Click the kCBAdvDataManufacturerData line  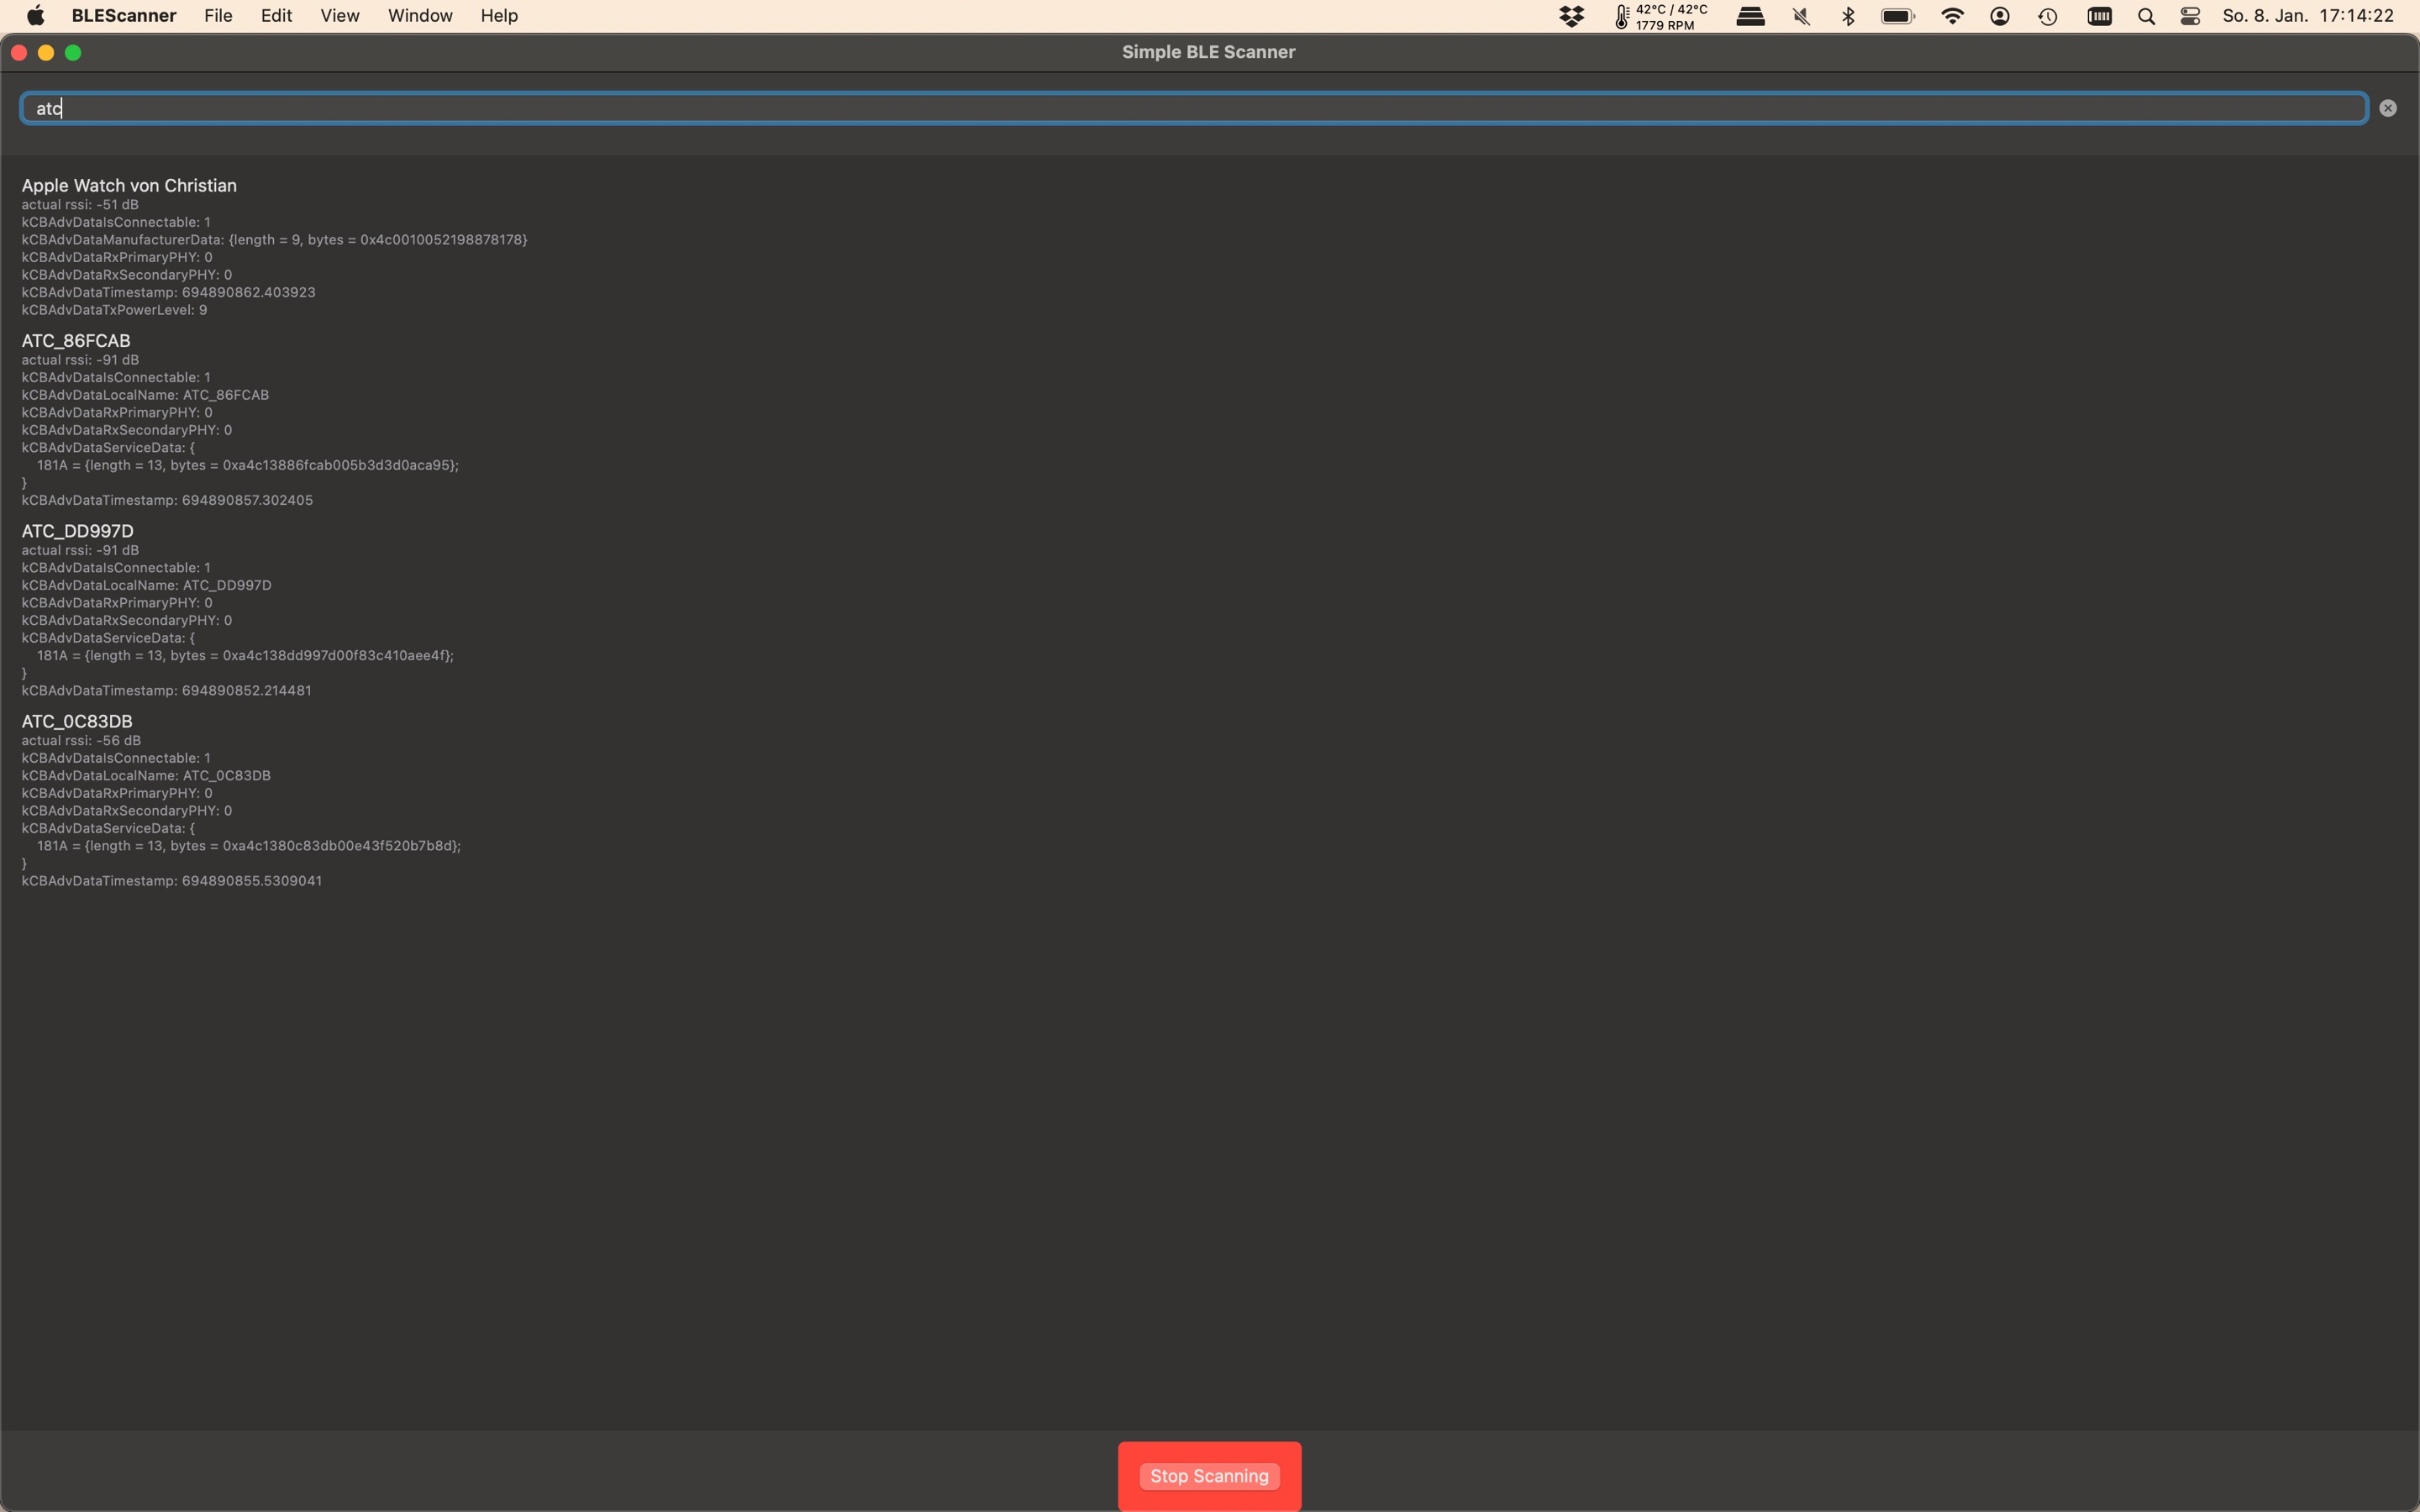(274, 240)
